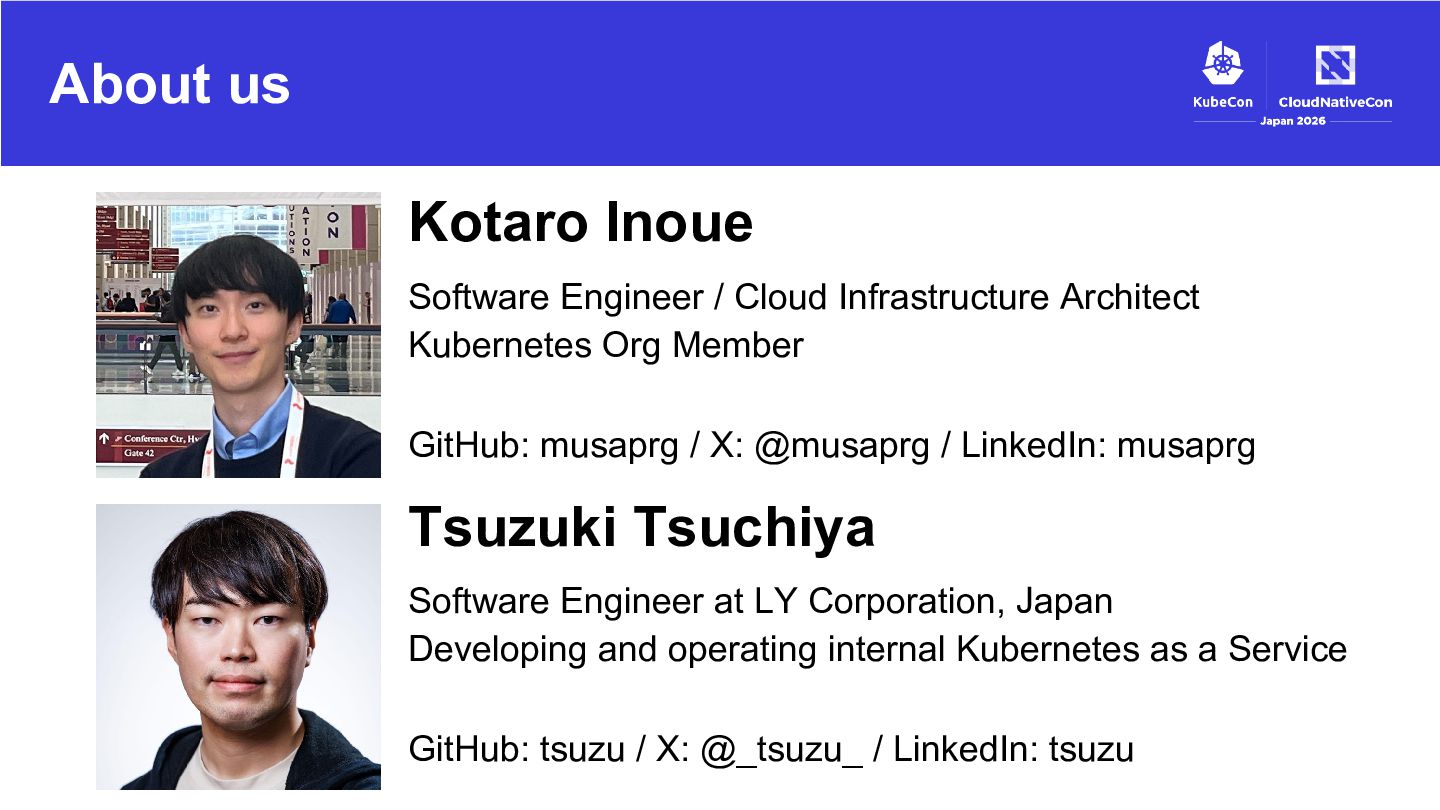Click the Kotaro Inoue name heading

coord(580,222)
